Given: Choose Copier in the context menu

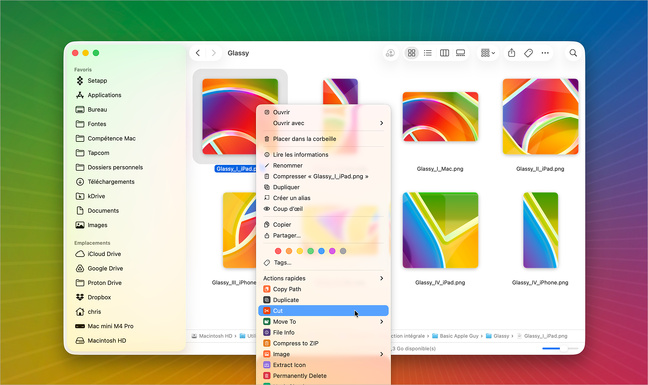Looking at the screenshot, I should (323, 225).
